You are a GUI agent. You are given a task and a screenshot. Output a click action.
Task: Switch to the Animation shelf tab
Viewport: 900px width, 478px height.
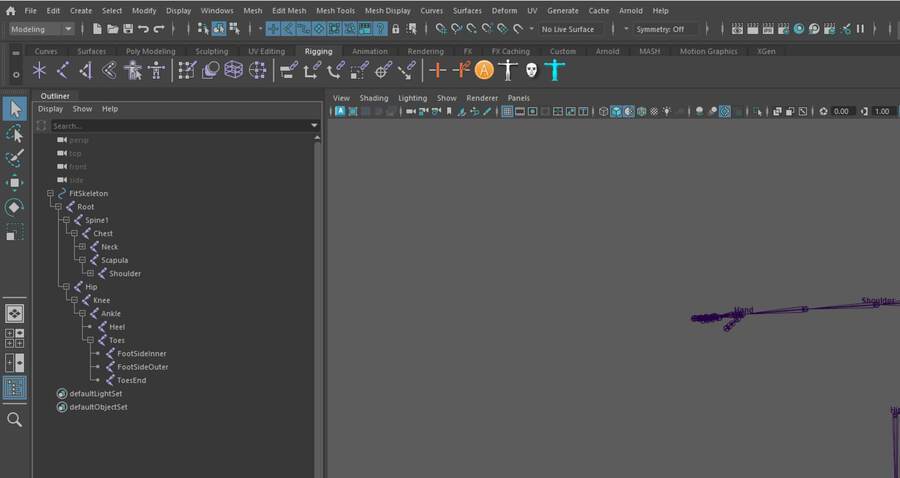click(x=370, y=51)
